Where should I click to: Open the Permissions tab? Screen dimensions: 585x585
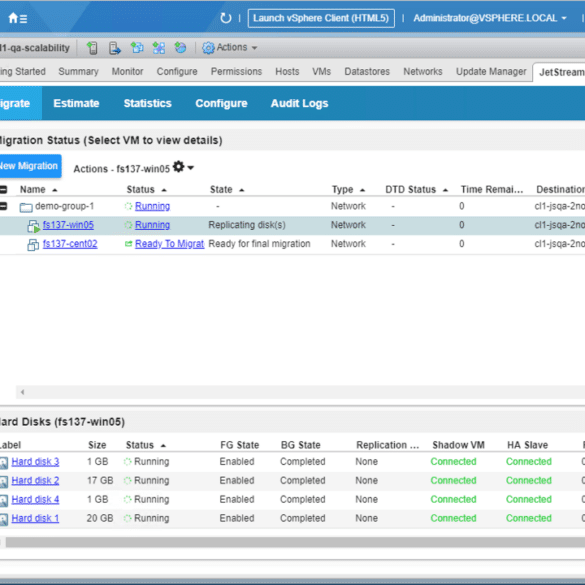(x=236, y=71)
